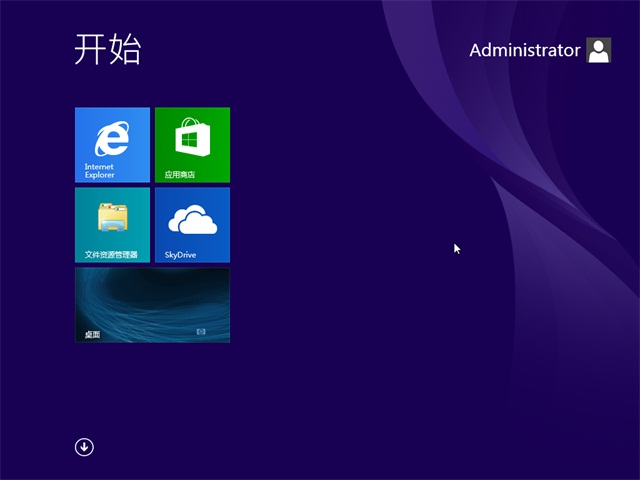Click the 'Internet Explorer' tile label

click(99, 171)
